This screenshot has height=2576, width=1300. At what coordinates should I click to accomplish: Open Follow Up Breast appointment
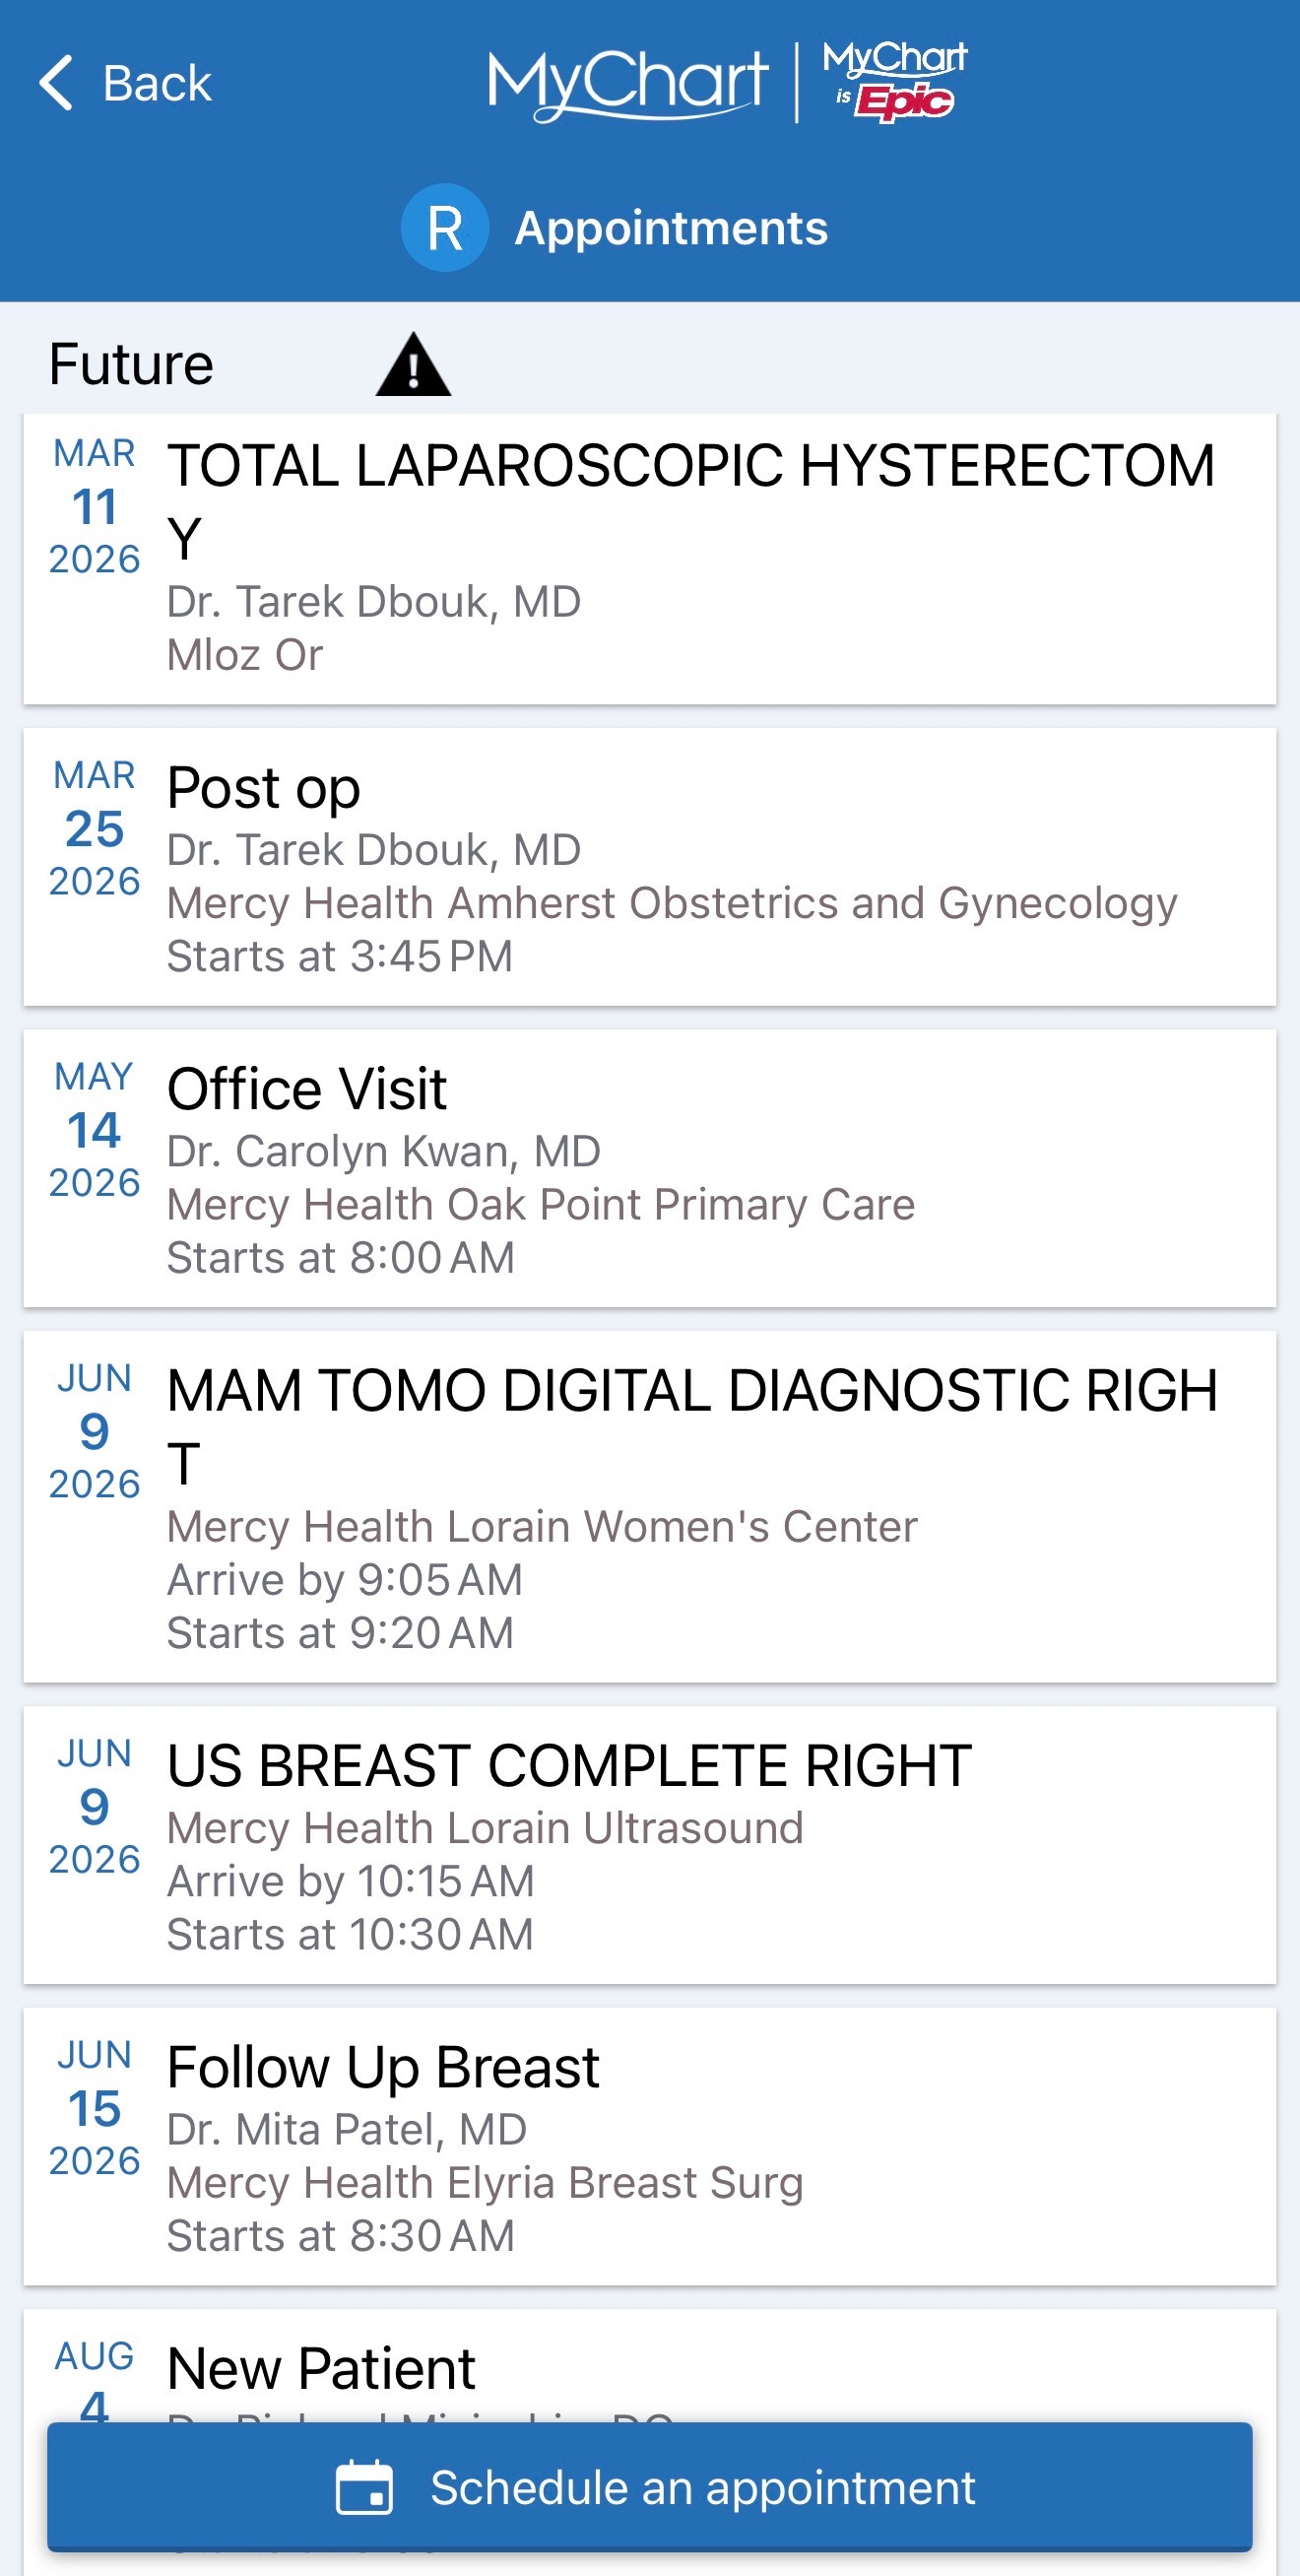pyautogui.click(x=650, y=2145)
